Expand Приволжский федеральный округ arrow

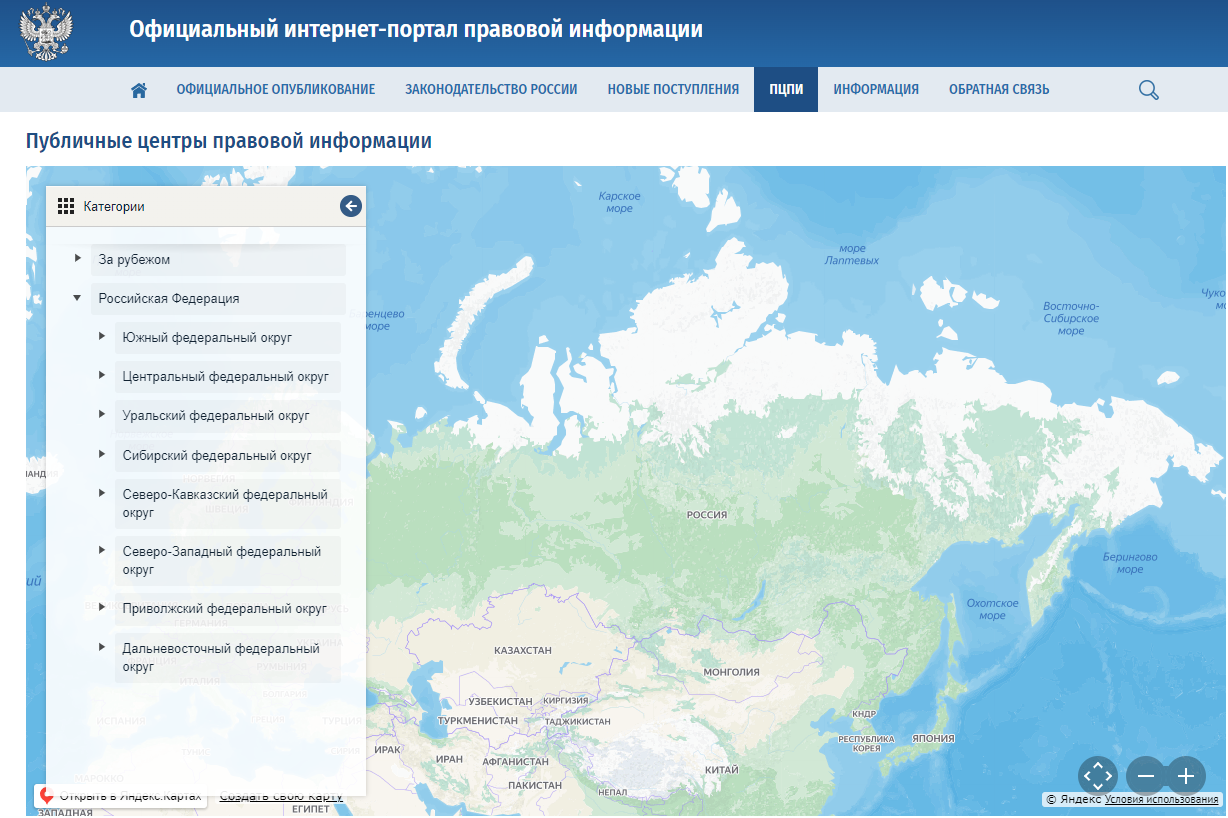102,607
